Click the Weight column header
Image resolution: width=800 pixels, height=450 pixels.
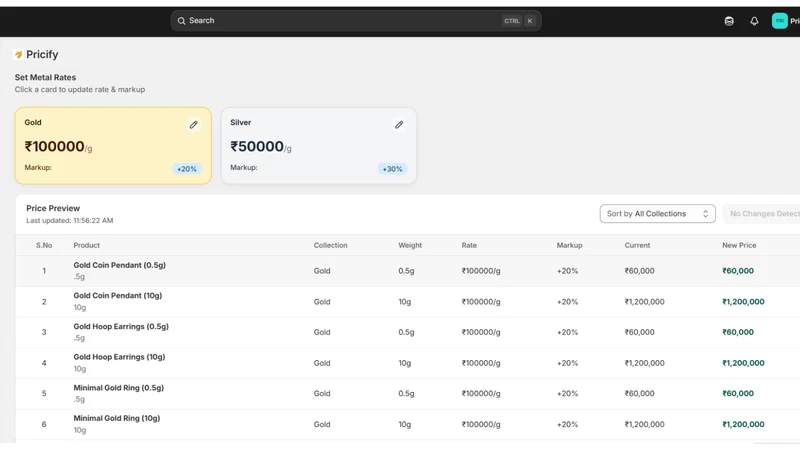tap(410, 245)
